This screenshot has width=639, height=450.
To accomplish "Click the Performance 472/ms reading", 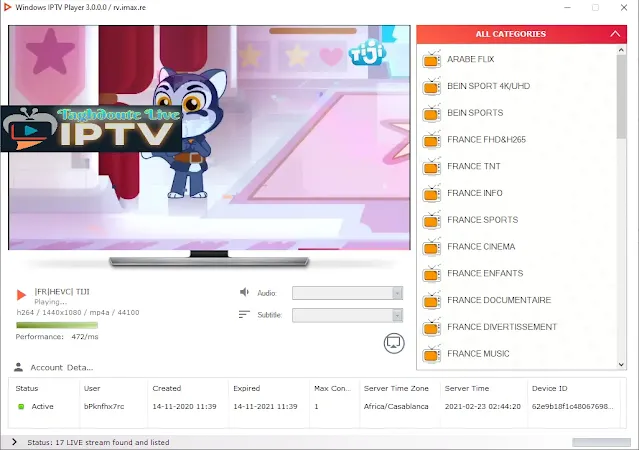I will [57, 337].
